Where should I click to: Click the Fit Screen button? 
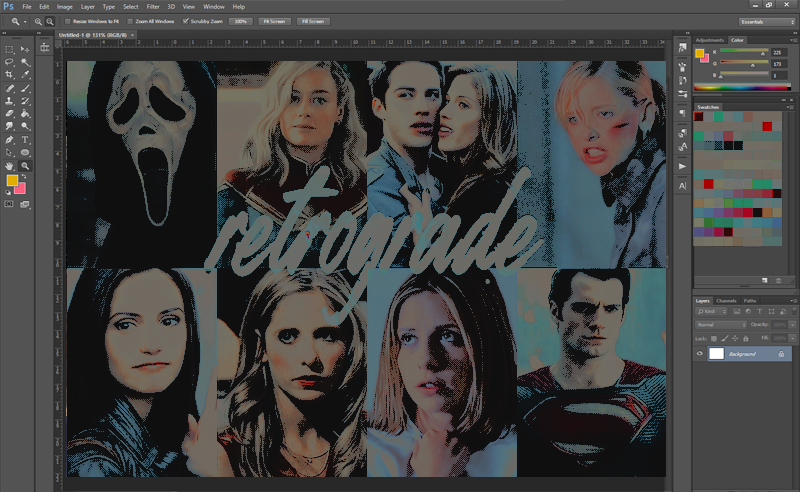click(x=272, y=20)
